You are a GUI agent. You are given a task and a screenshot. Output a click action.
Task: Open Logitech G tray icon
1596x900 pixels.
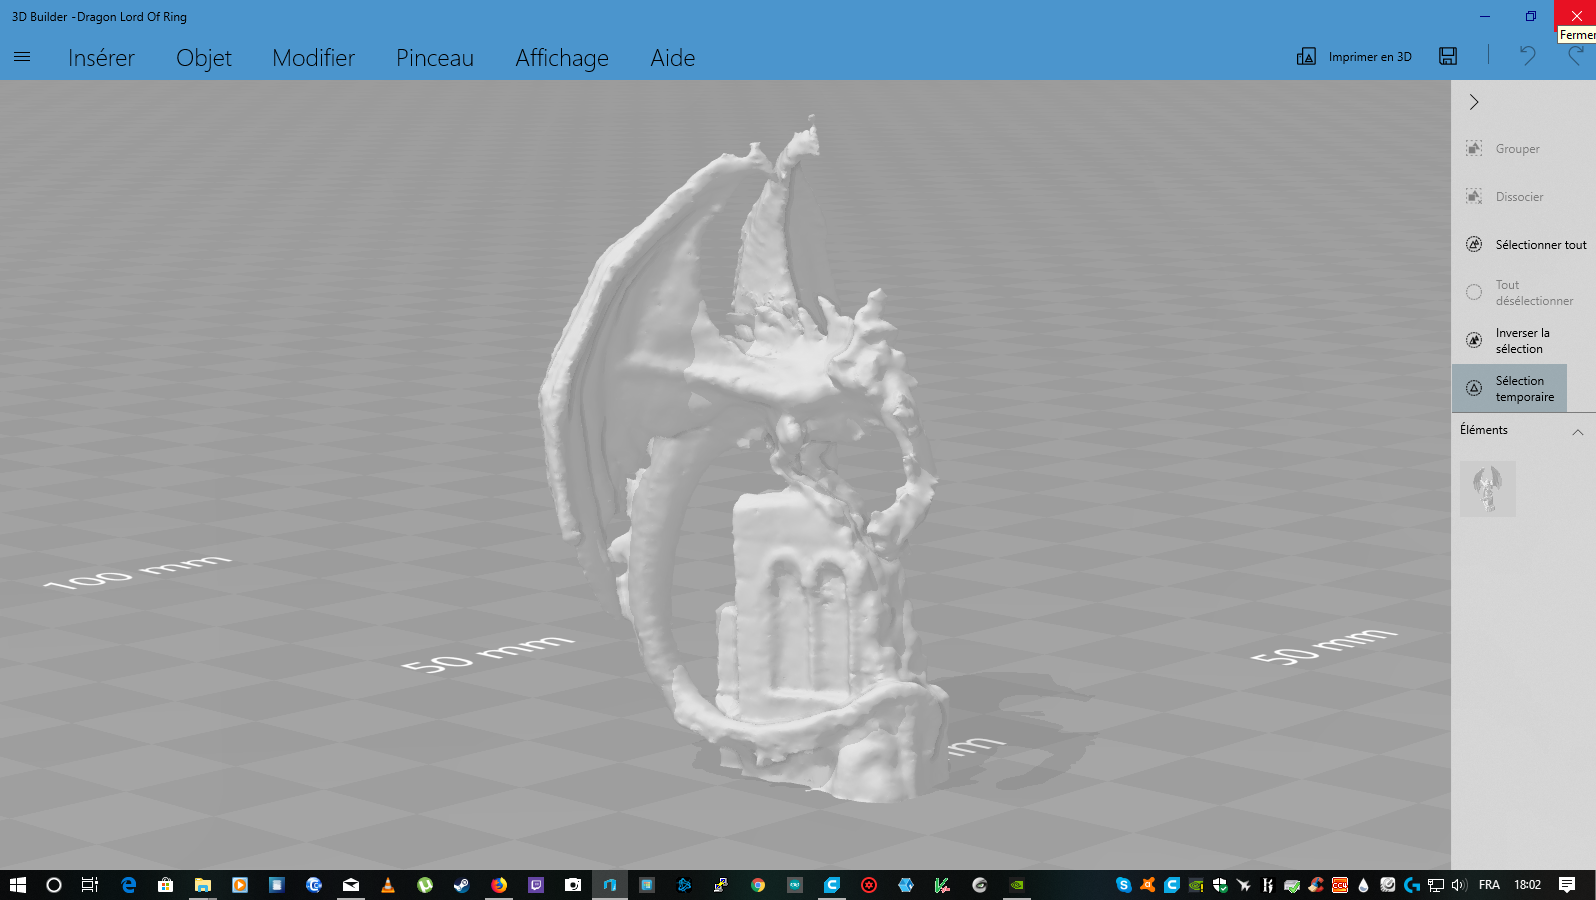click(x=1412, y=885)
